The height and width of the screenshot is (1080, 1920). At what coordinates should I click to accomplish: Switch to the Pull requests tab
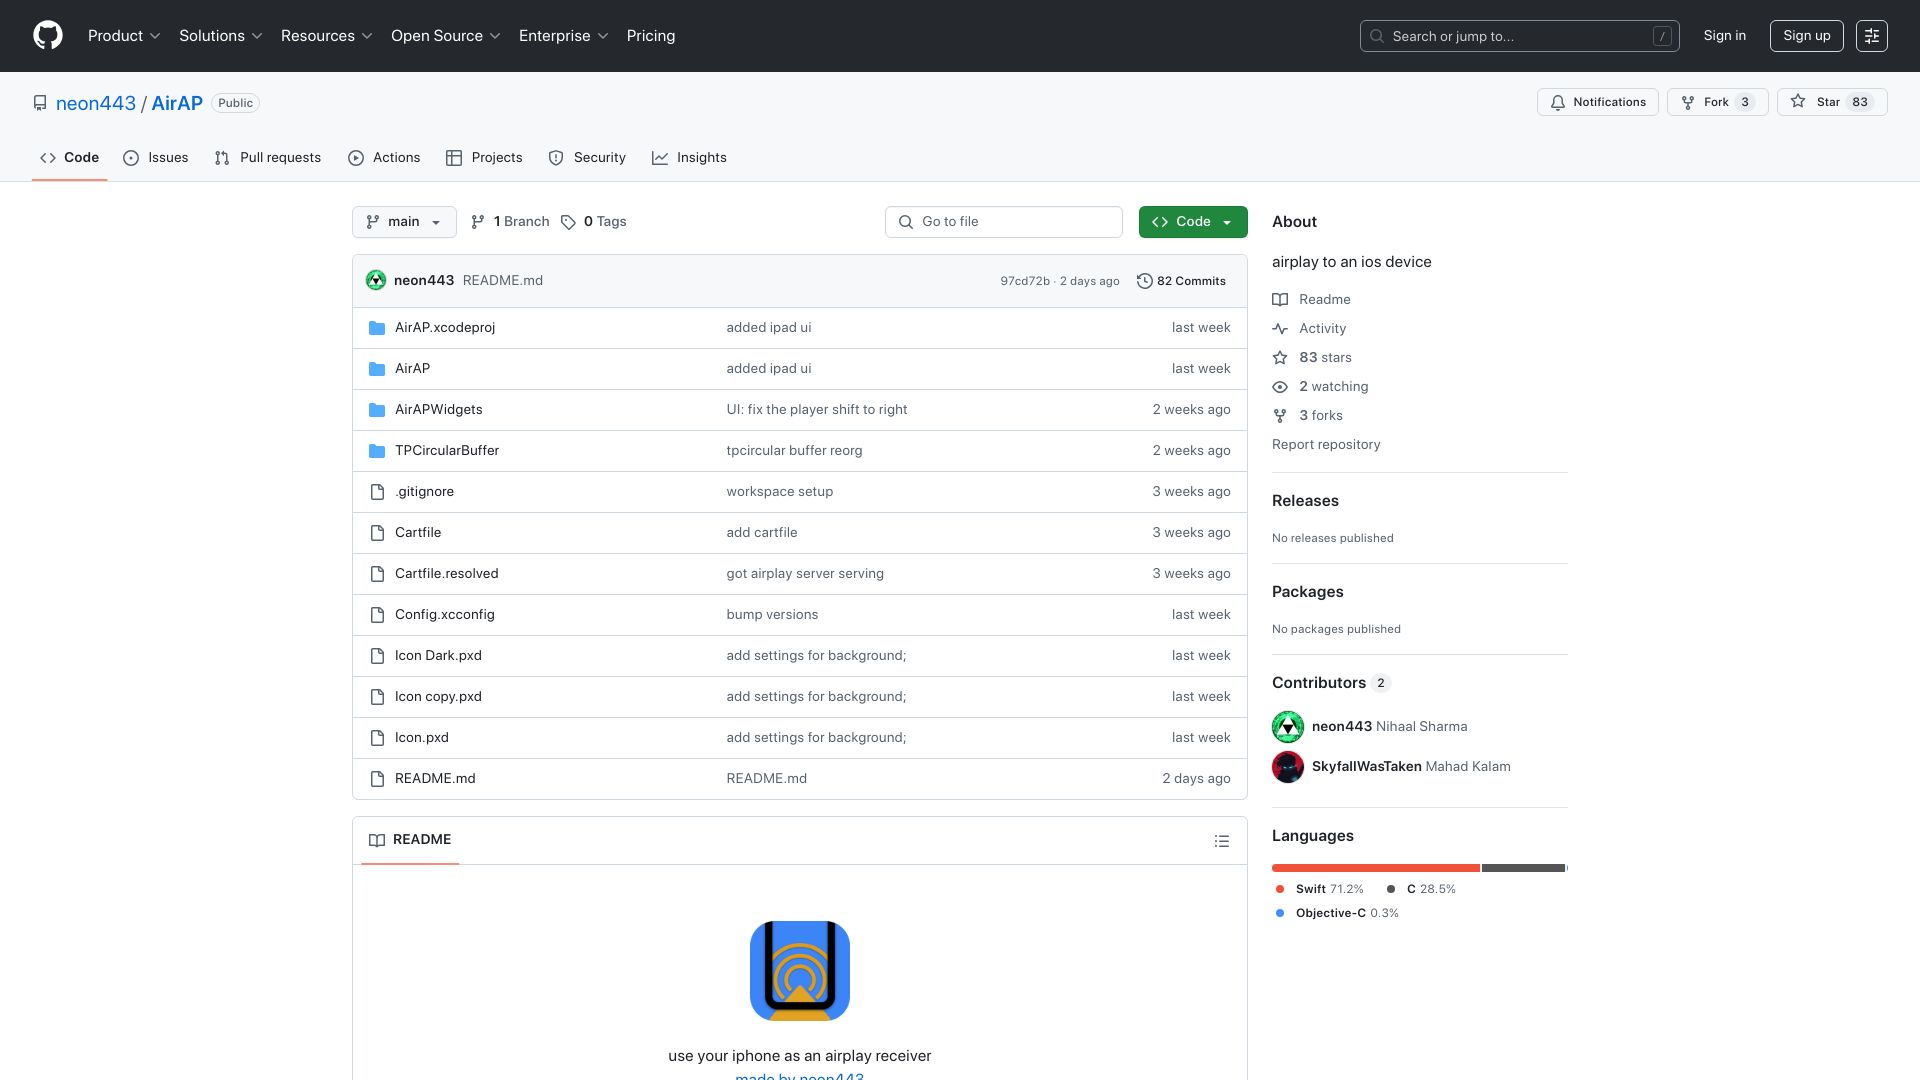[x=268, y=158]
